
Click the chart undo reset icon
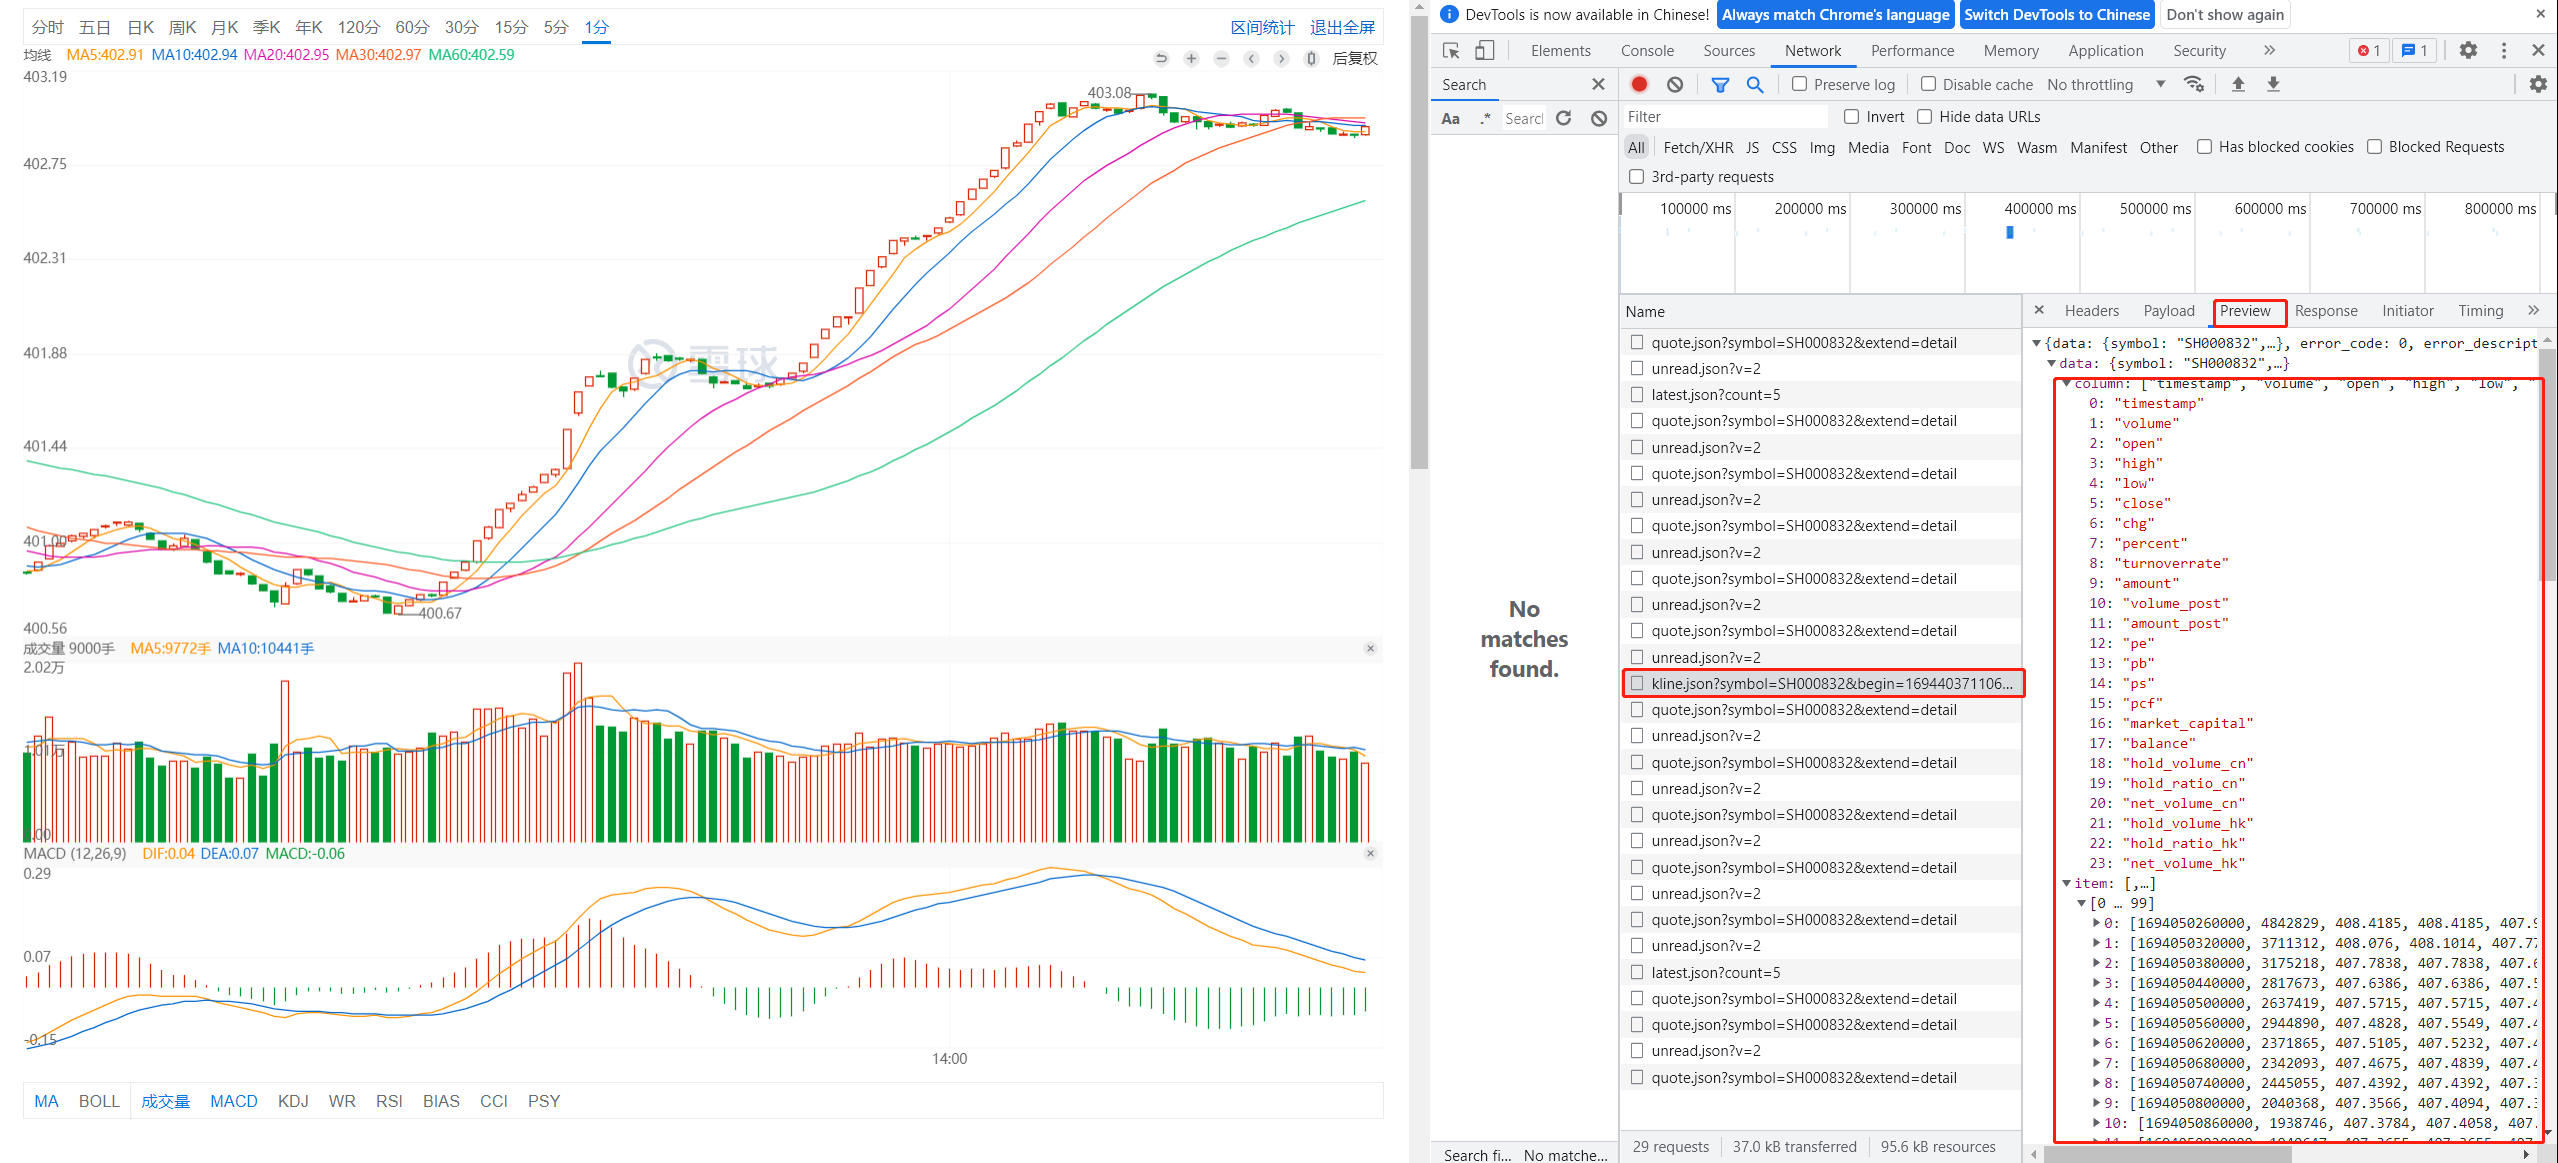(1161, 58)
